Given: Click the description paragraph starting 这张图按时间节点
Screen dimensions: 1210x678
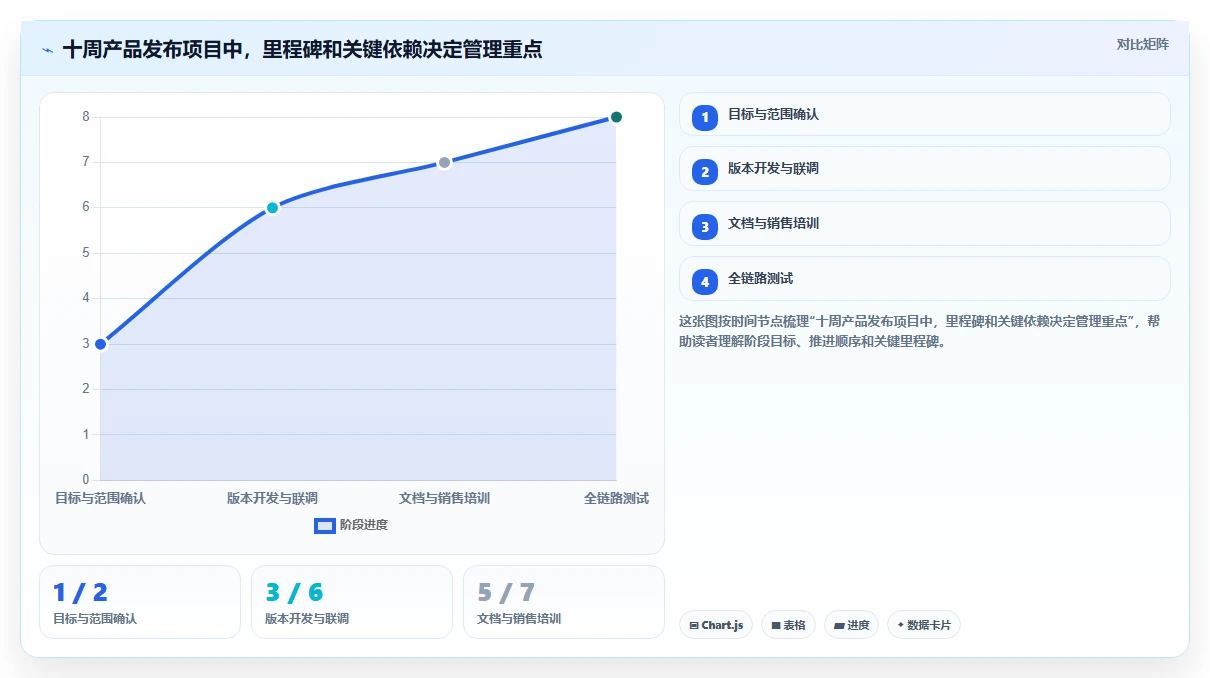Looking at the screenshot, I should click(920, 331).
